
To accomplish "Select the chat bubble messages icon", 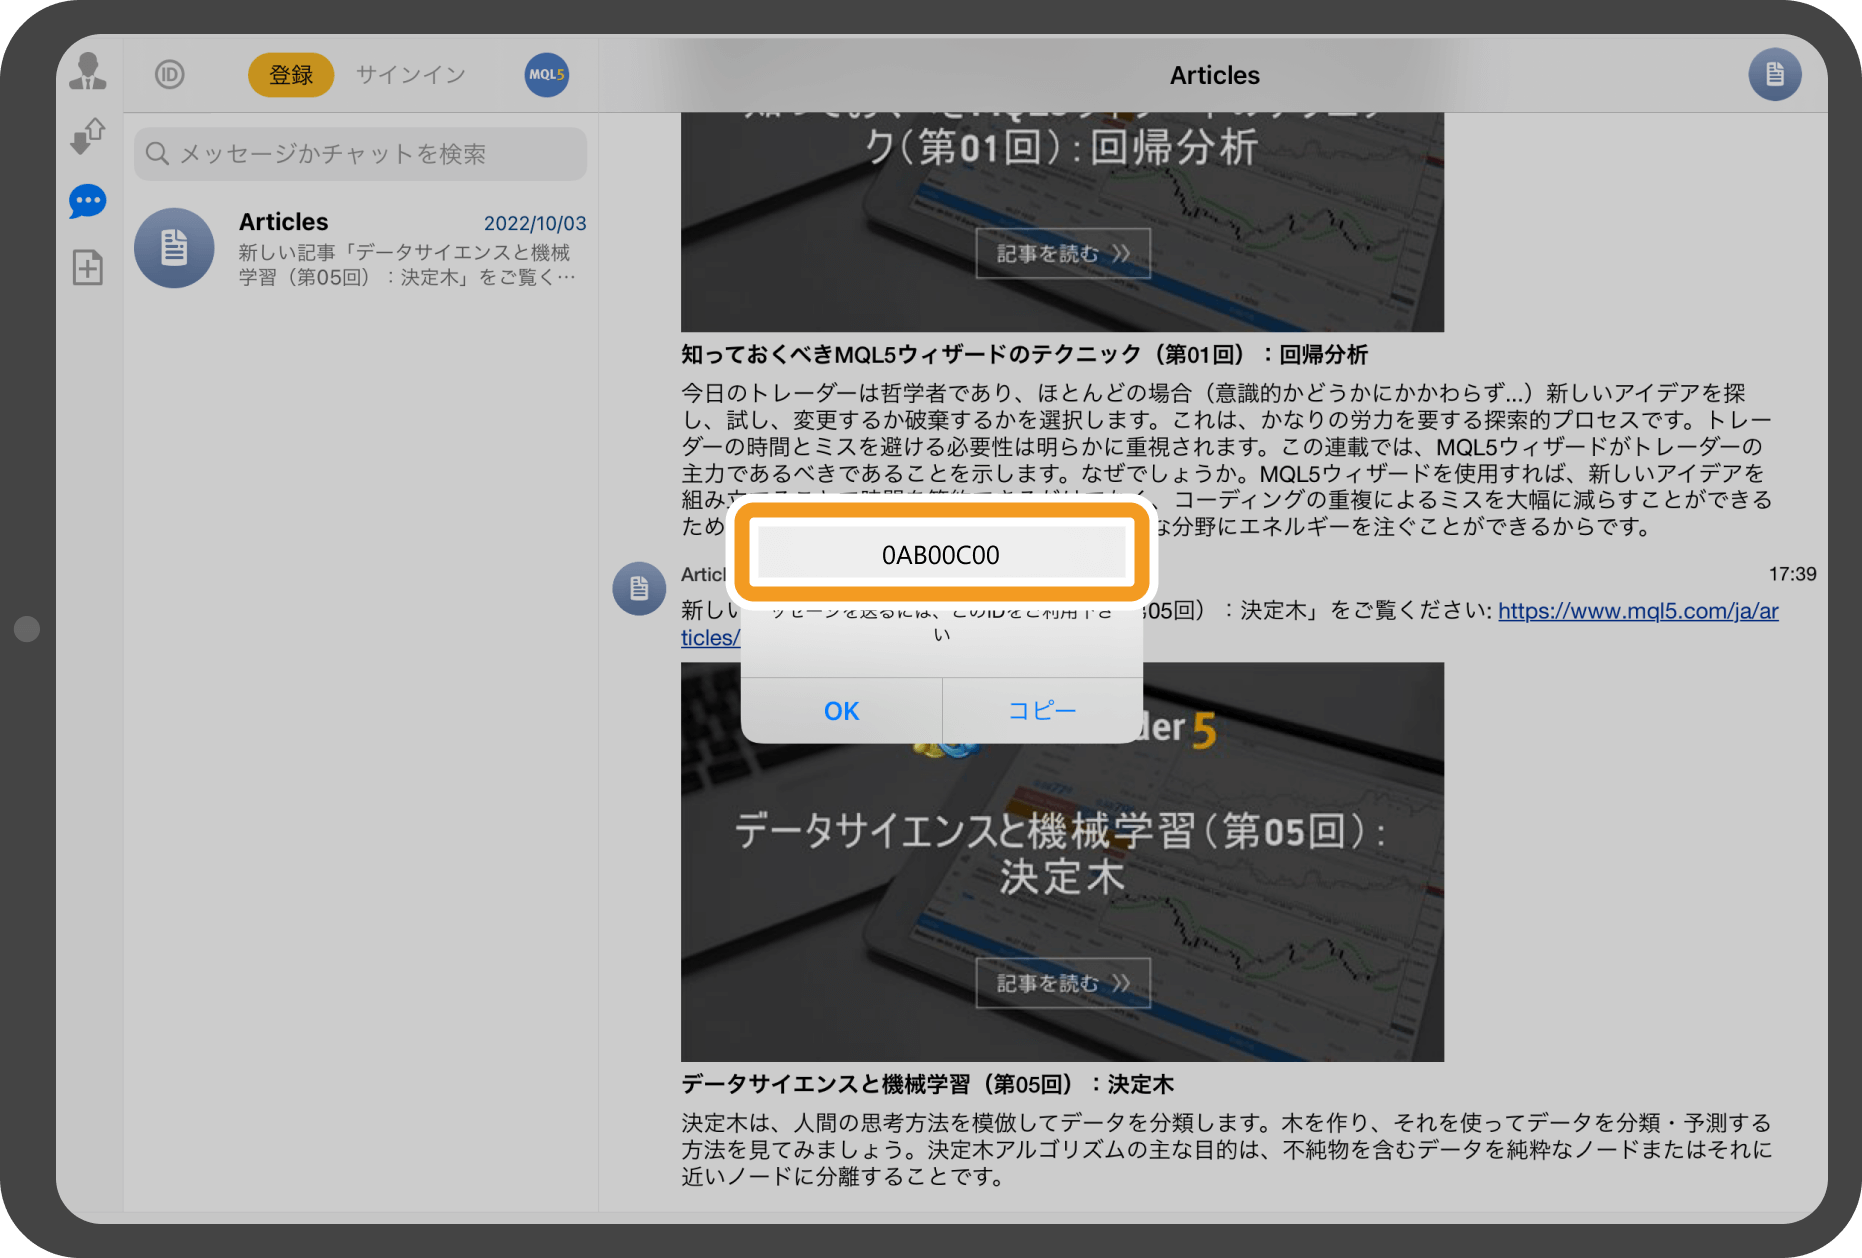I will point(88,201).
